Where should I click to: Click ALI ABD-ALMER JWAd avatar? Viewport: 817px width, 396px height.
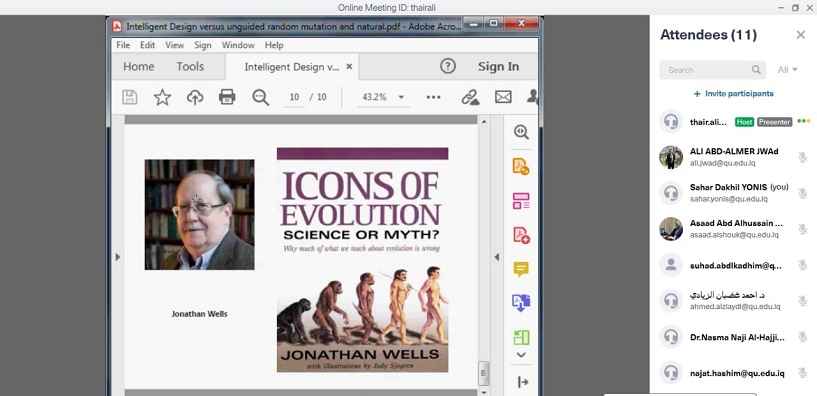pos(671,157)
